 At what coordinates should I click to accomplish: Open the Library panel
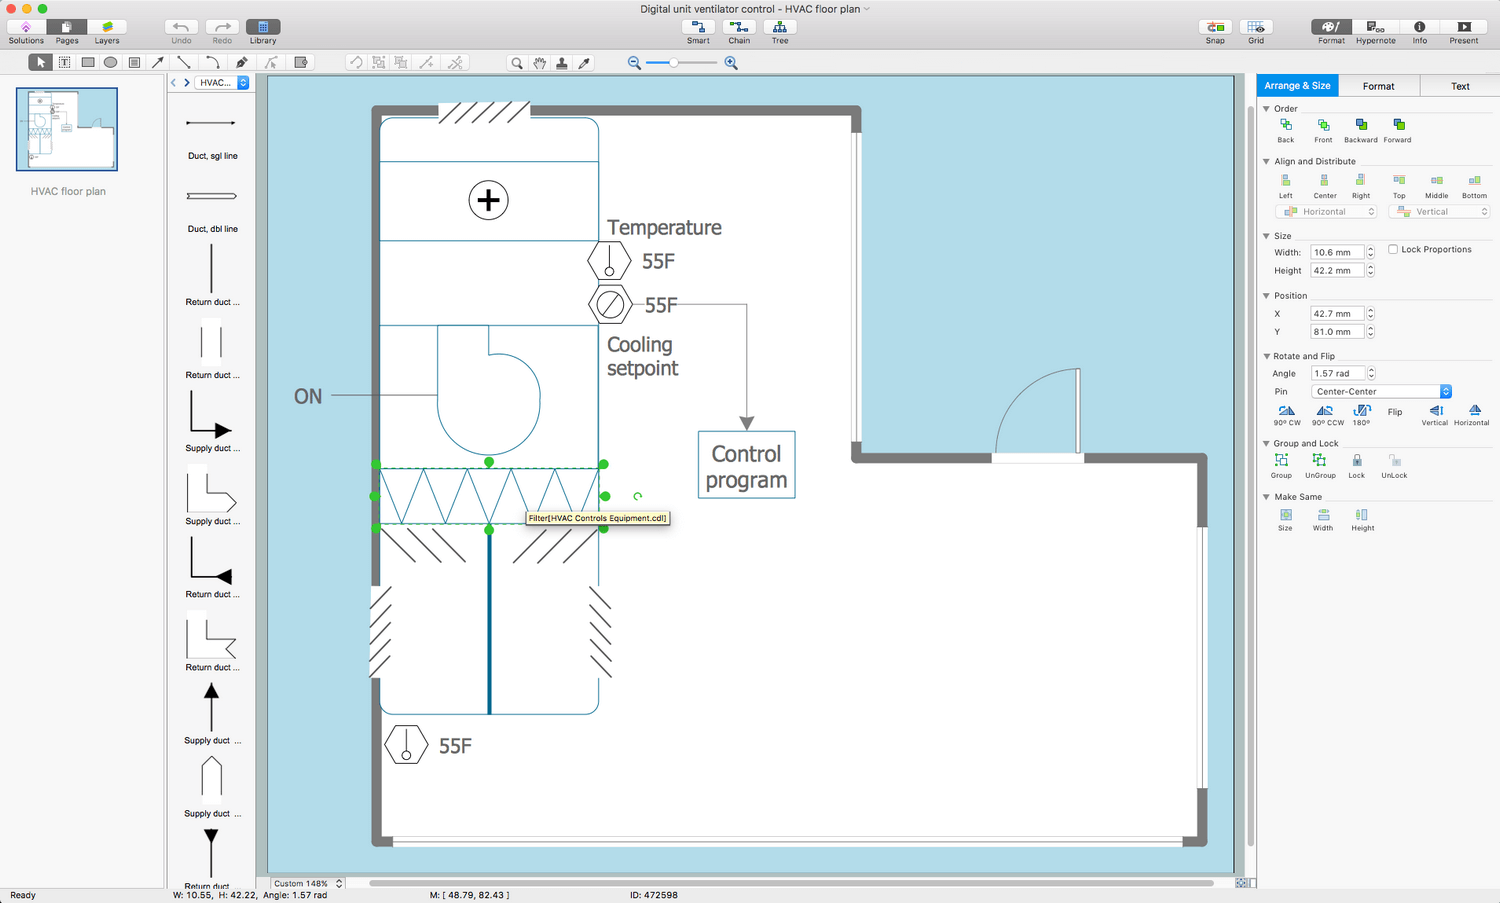(x=263, y=27)
